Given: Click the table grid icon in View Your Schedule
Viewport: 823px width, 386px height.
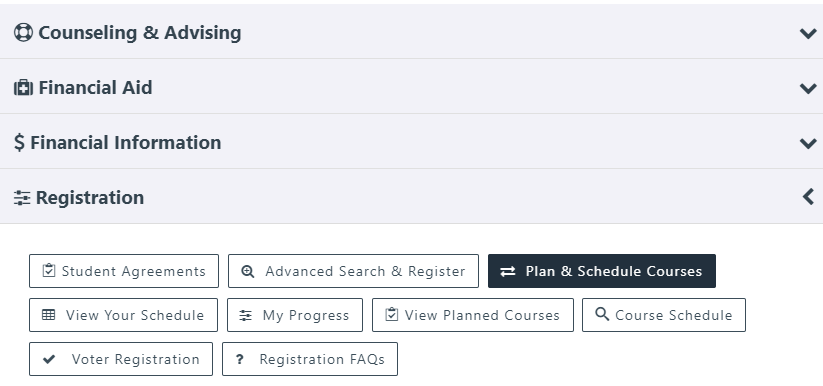Looking at the screenshot, I should (48, 315).
